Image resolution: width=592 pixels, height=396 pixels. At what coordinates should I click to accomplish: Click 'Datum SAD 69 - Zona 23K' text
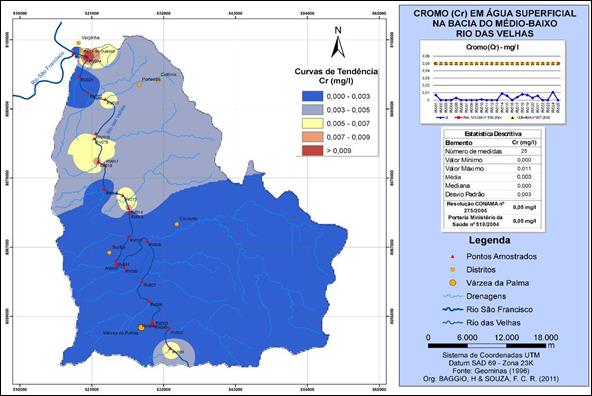(491, 363)
